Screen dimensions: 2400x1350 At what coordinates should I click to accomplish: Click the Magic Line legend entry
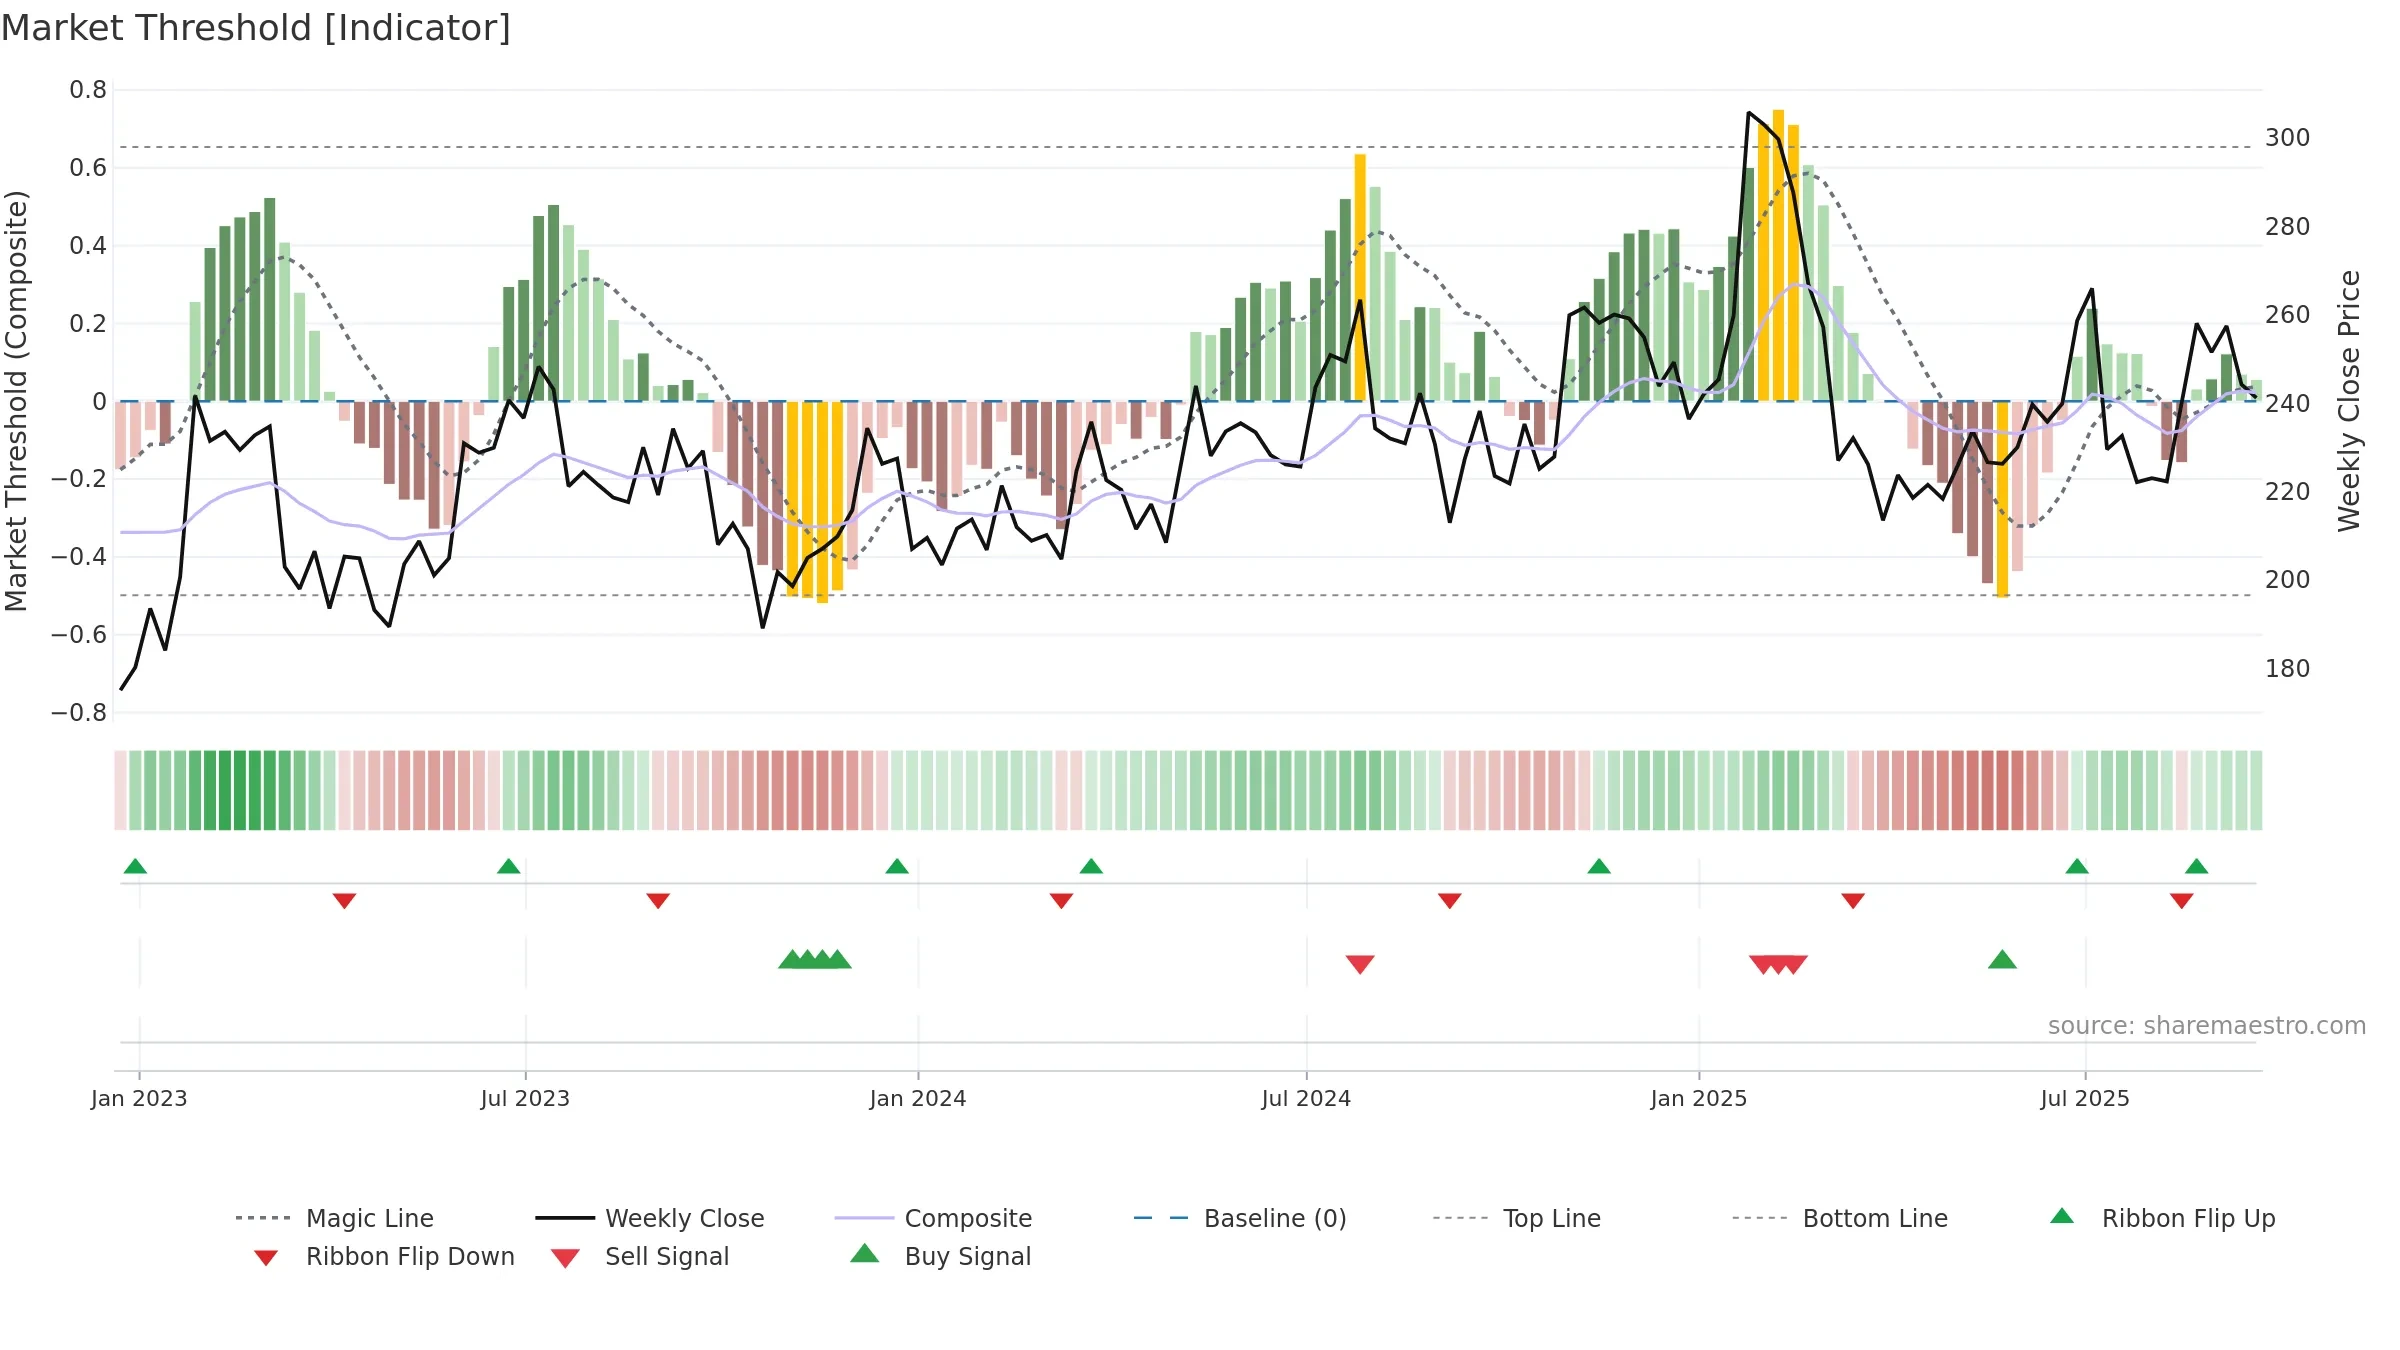coord(335,1218)
